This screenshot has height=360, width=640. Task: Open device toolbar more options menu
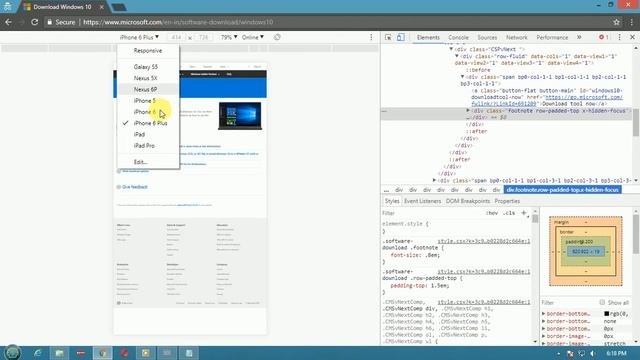coord(371,37)
